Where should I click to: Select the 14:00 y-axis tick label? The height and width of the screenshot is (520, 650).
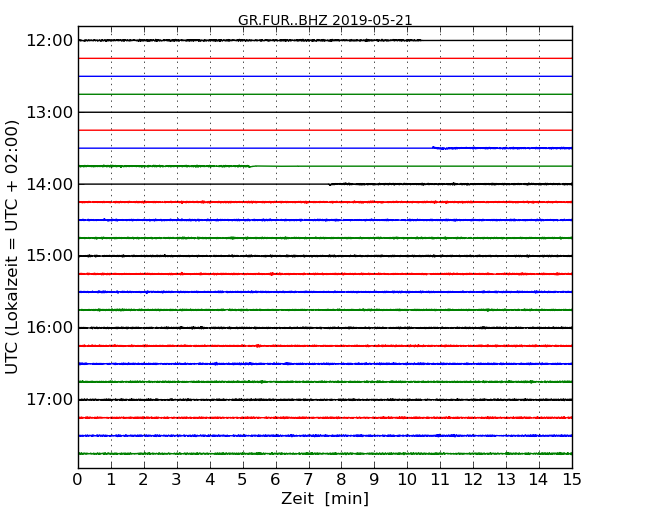click(49, 184)
